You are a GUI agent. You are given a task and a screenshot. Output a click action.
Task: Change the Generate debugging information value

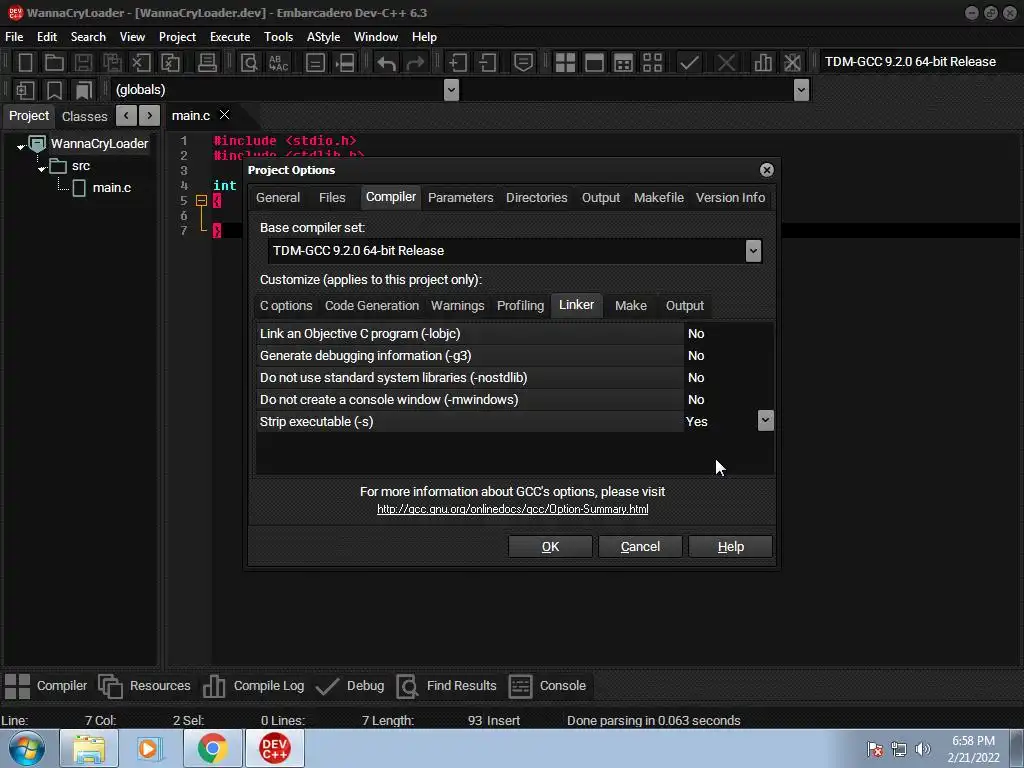point(728,356)
